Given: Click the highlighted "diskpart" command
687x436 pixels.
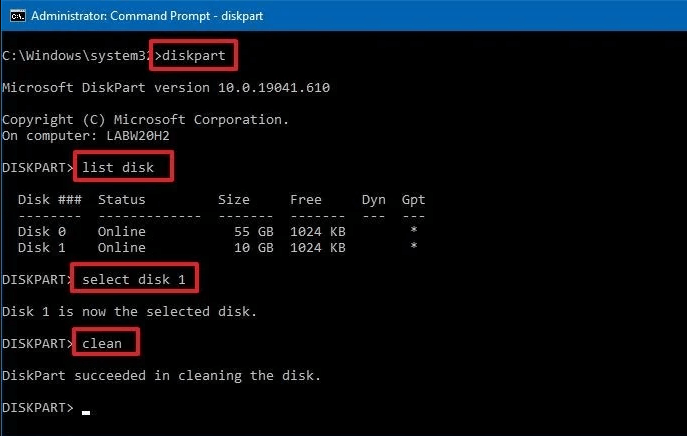Looking at the screenshot, I should tap(194, 56).
